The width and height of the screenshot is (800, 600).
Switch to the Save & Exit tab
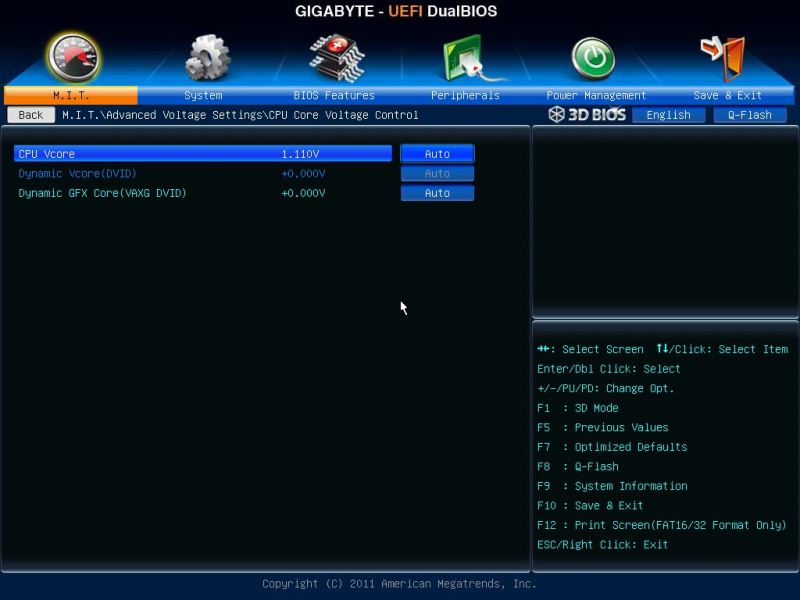coord(728,95)
